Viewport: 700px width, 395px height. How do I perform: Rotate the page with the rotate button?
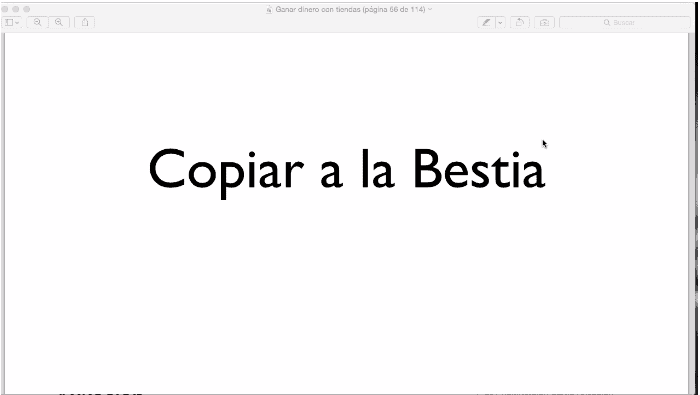pyautogui.click(x=520, y=22)
